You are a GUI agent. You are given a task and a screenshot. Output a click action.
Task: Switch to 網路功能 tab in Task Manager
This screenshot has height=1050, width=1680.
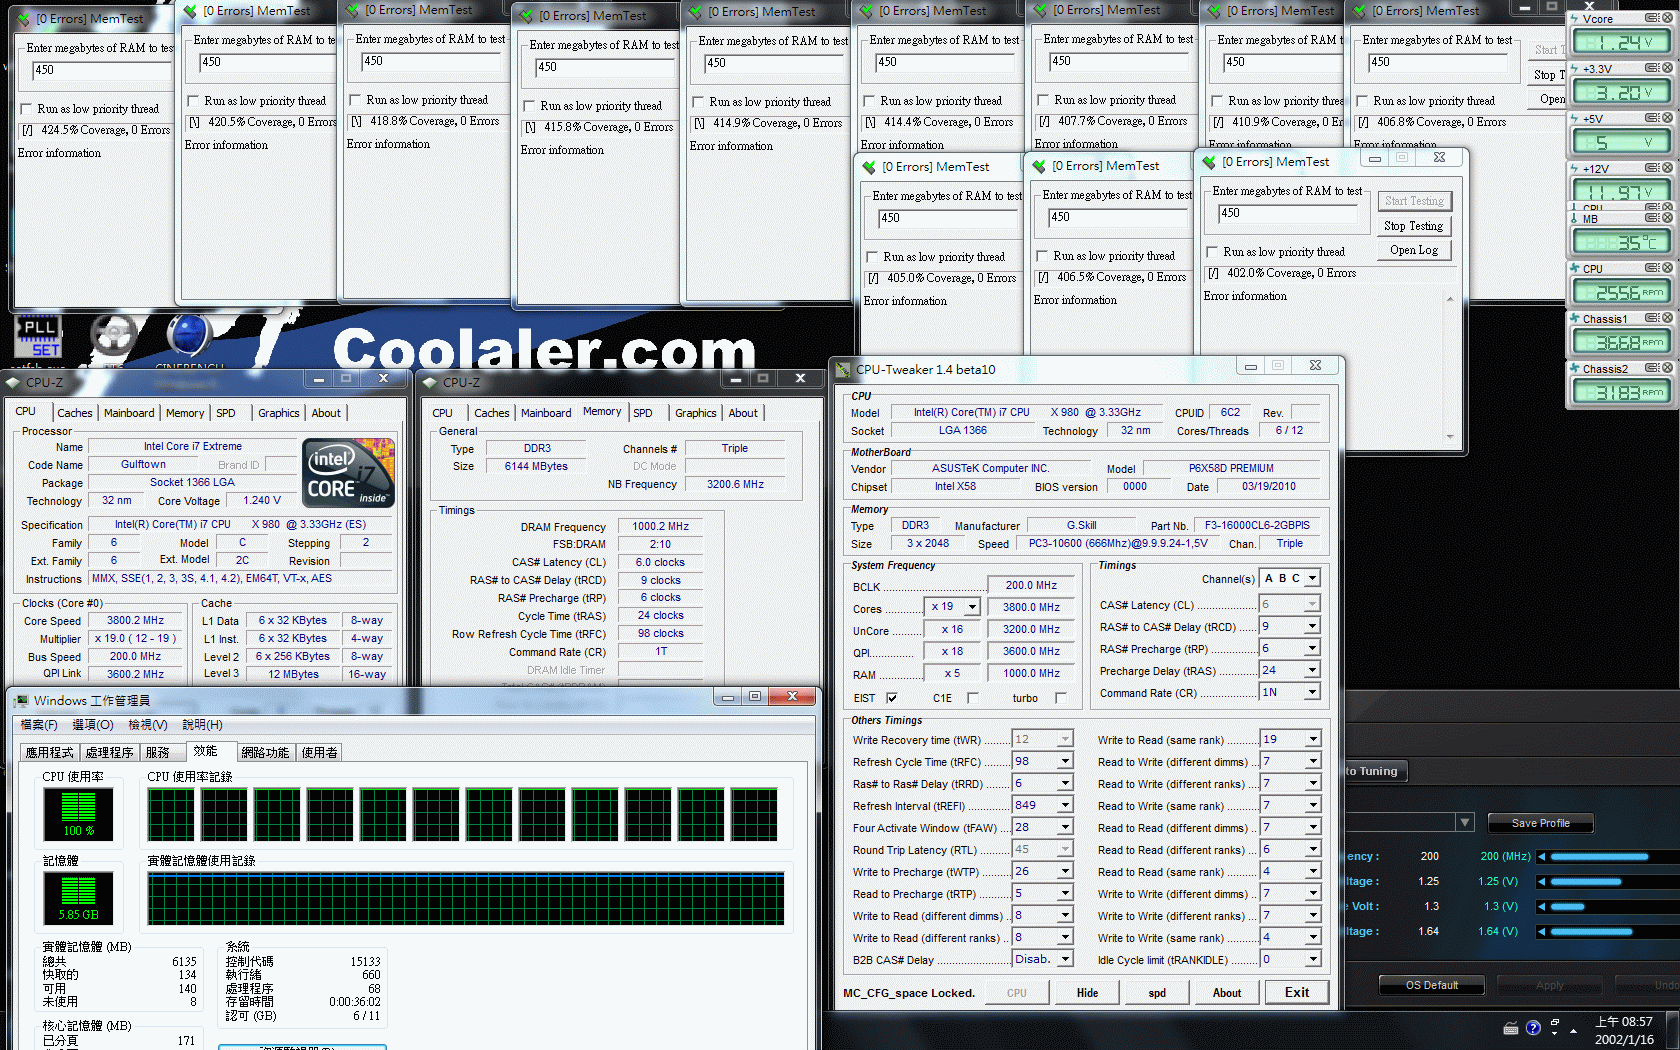(x=265, y=752)
